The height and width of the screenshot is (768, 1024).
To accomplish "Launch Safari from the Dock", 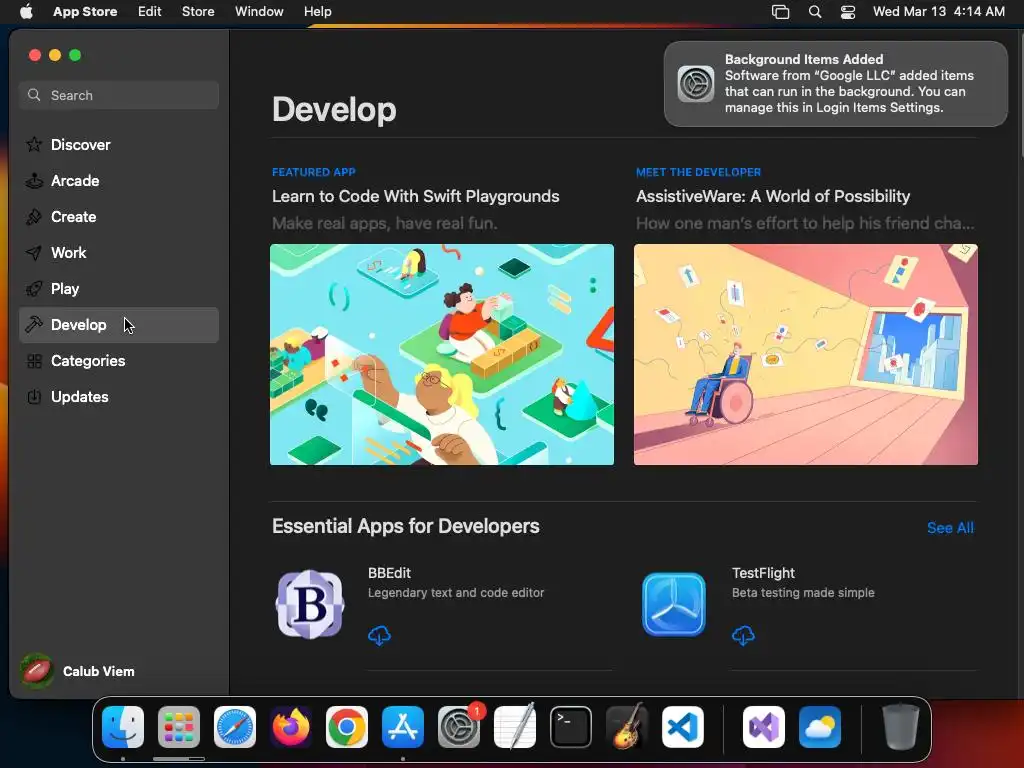I will coord(235,727).
